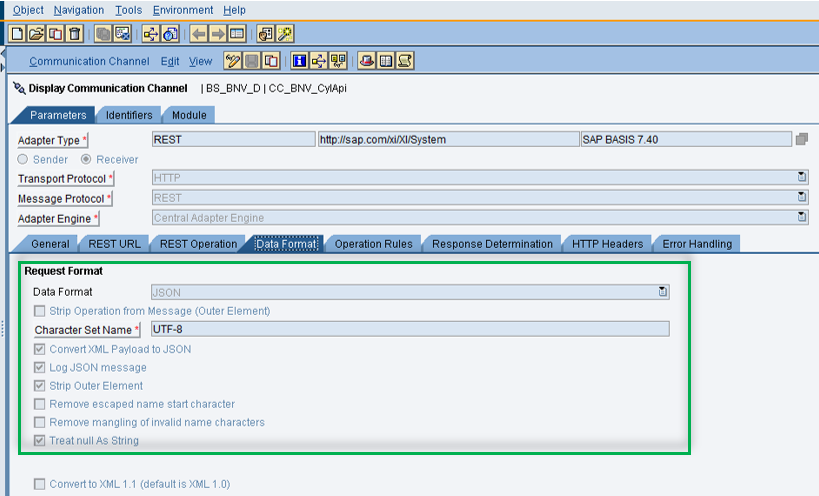Open the Message Protocol dropdown
The width and height of the screenshot is (819, 496).
coord(802,197)
